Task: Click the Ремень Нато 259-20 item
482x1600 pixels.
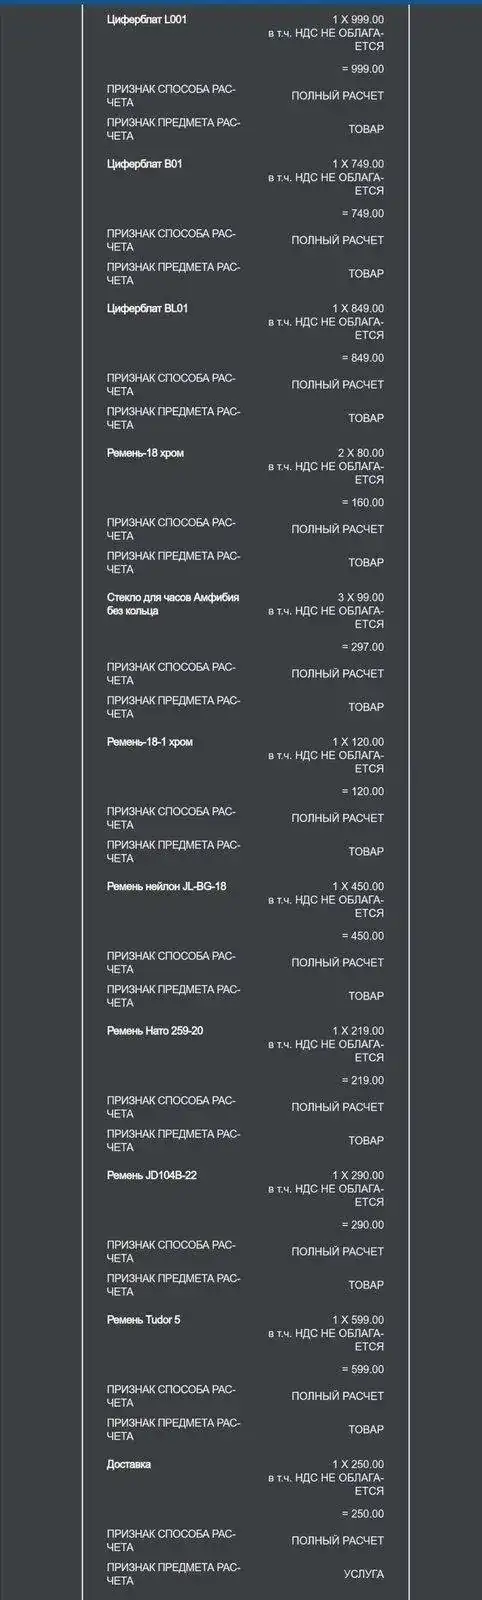Action: tap(155, 1031)
